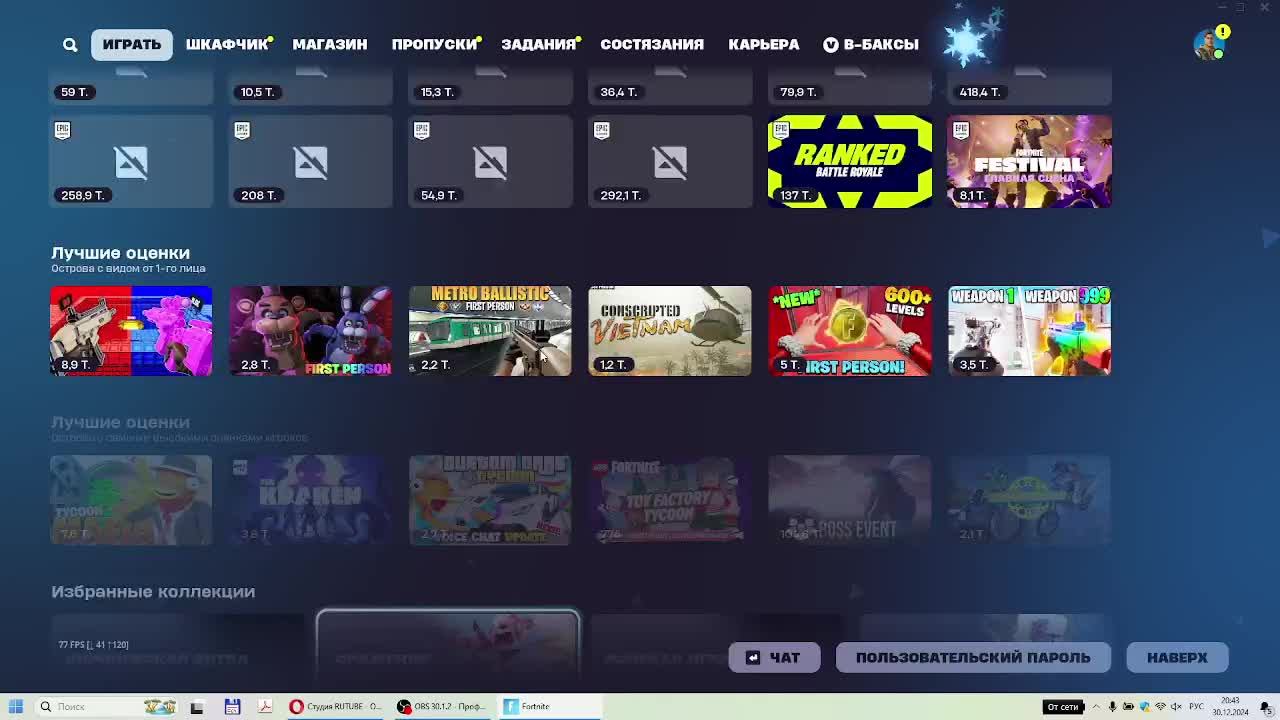Open the Boss Event island
Screen dimensions: 1280x720
tap(850, 500)
